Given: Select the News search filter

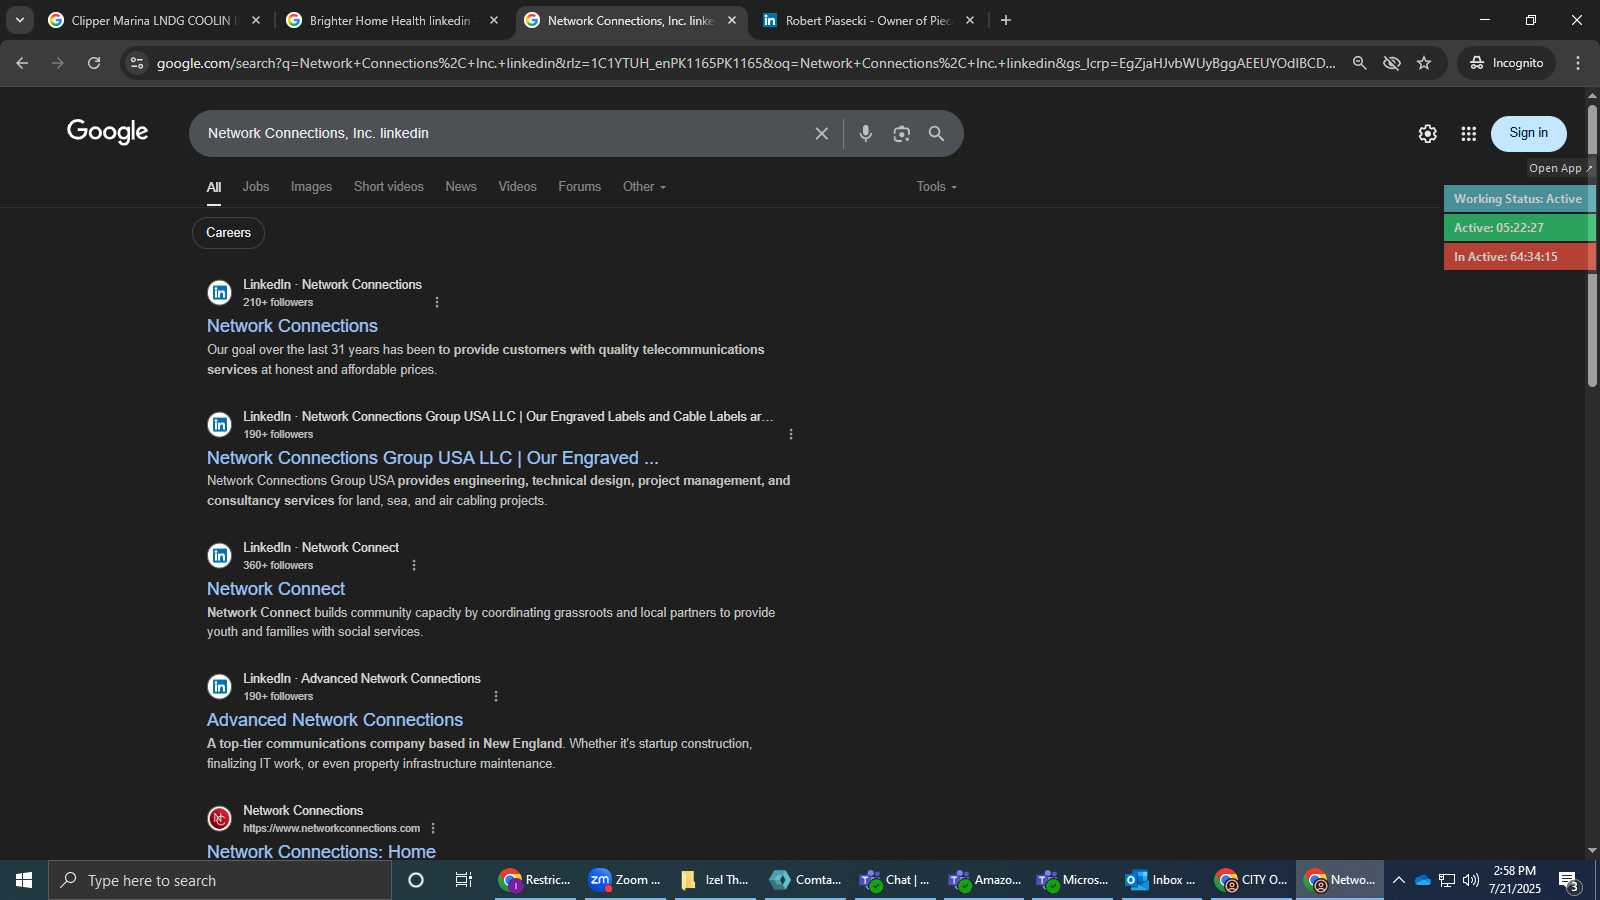Looking at the screenshot, I should tap(461, 187).
